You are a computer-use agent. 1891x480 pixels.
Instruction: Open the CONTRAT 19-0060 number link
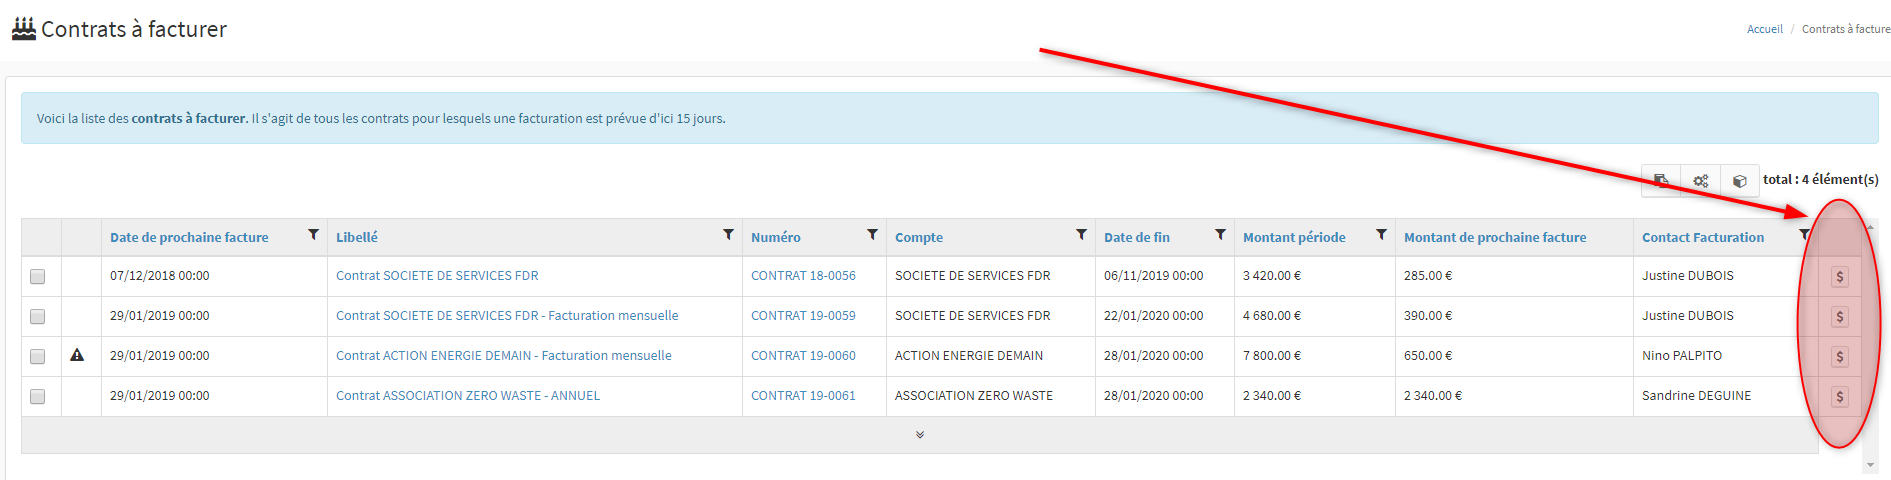click(x=803, y=356)
